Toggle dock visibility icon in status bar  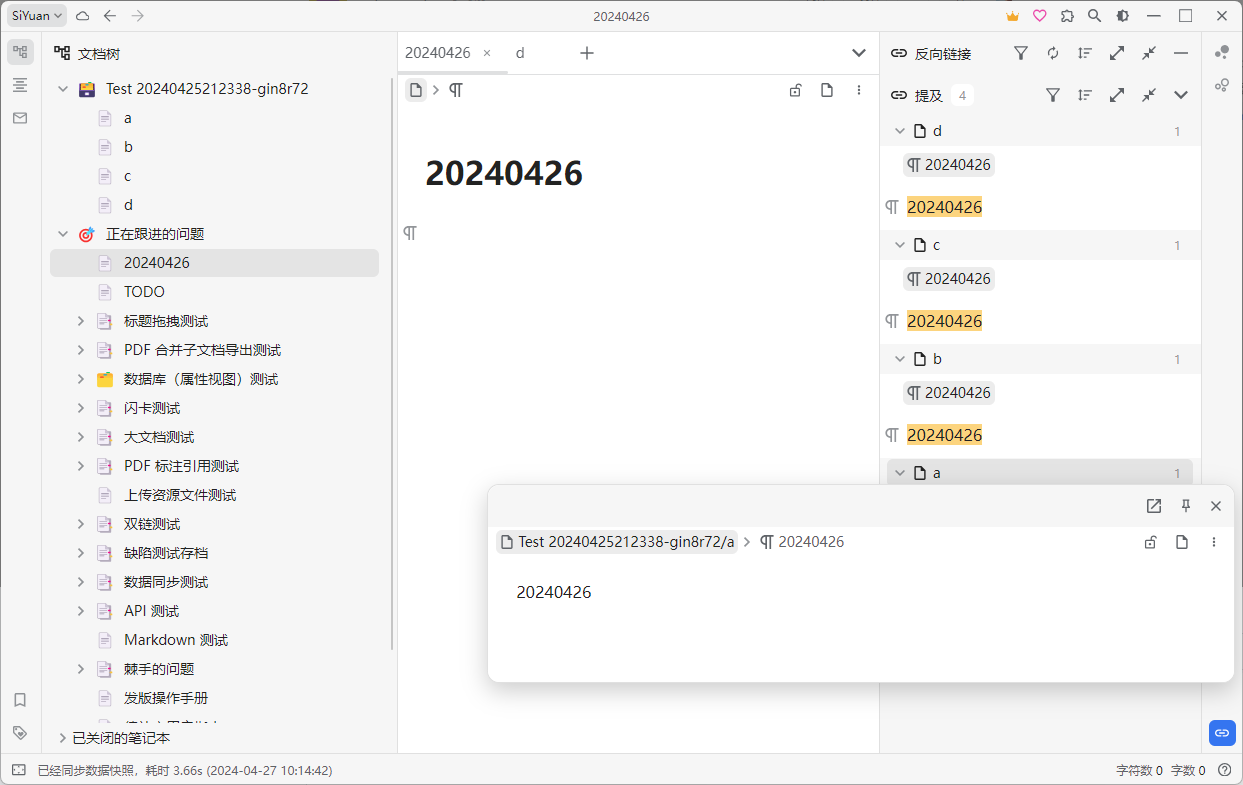coord(18,770)
